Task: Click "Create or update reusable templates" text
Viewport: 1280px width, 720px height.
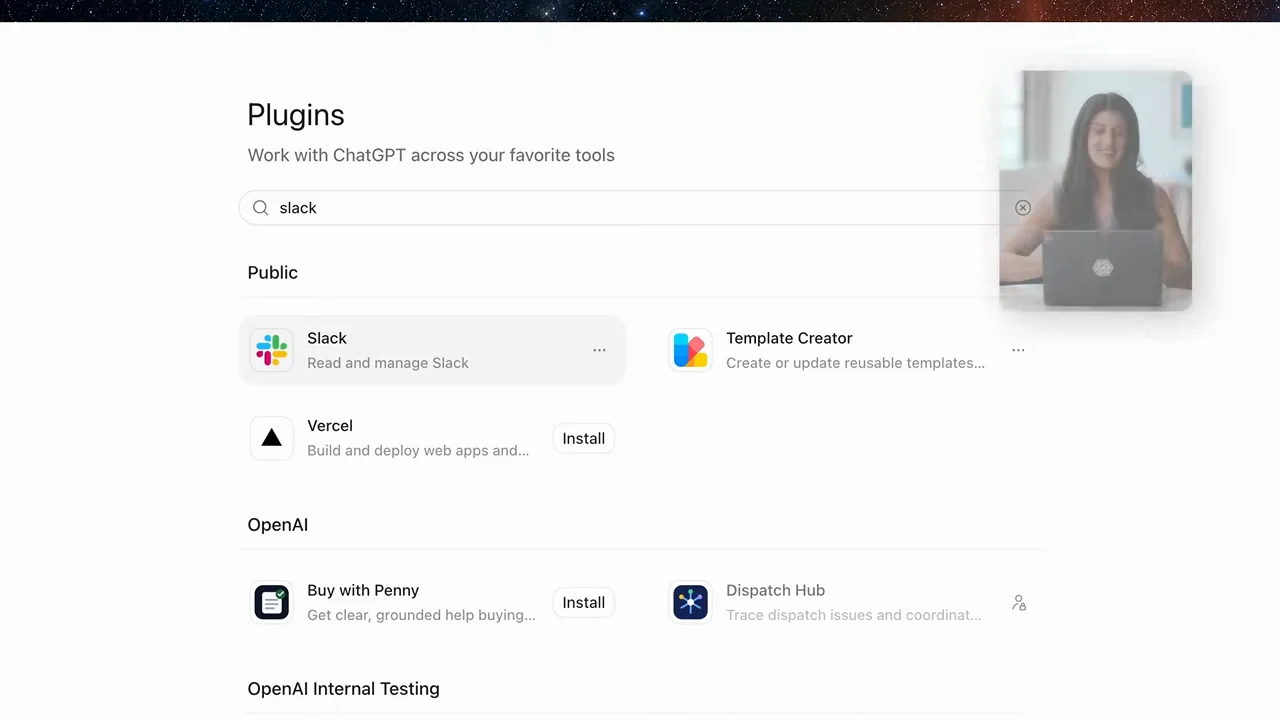Action: 855,363
